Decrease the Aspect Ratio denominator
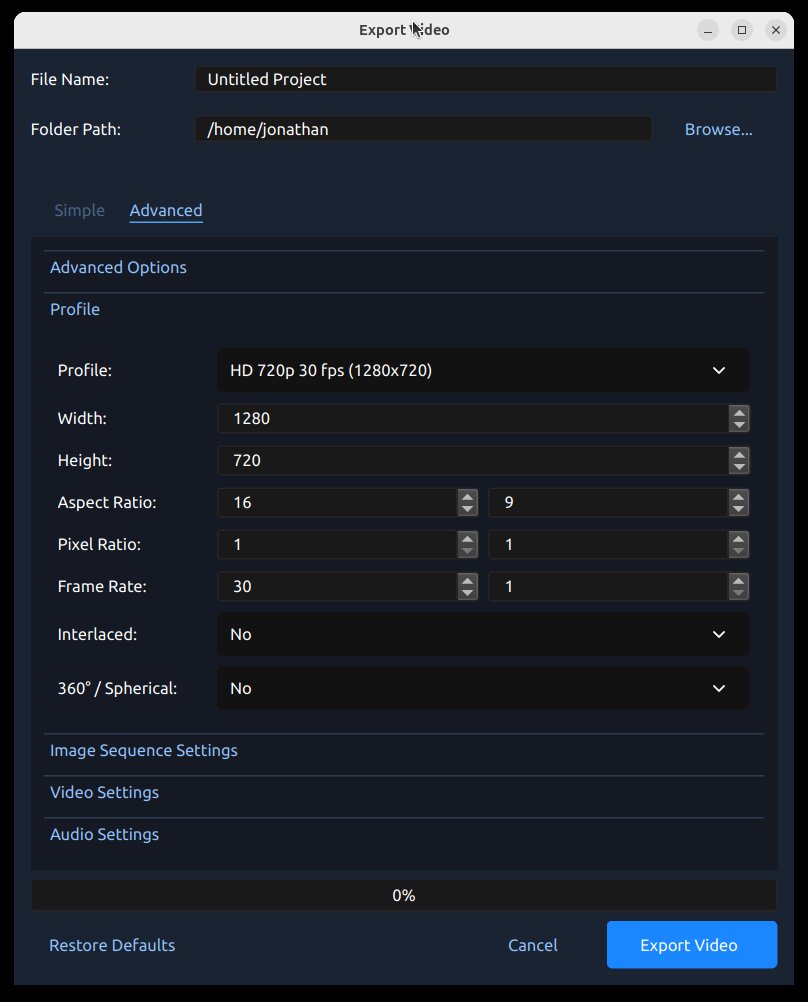 pyautogui.click(x=739, y=508)
